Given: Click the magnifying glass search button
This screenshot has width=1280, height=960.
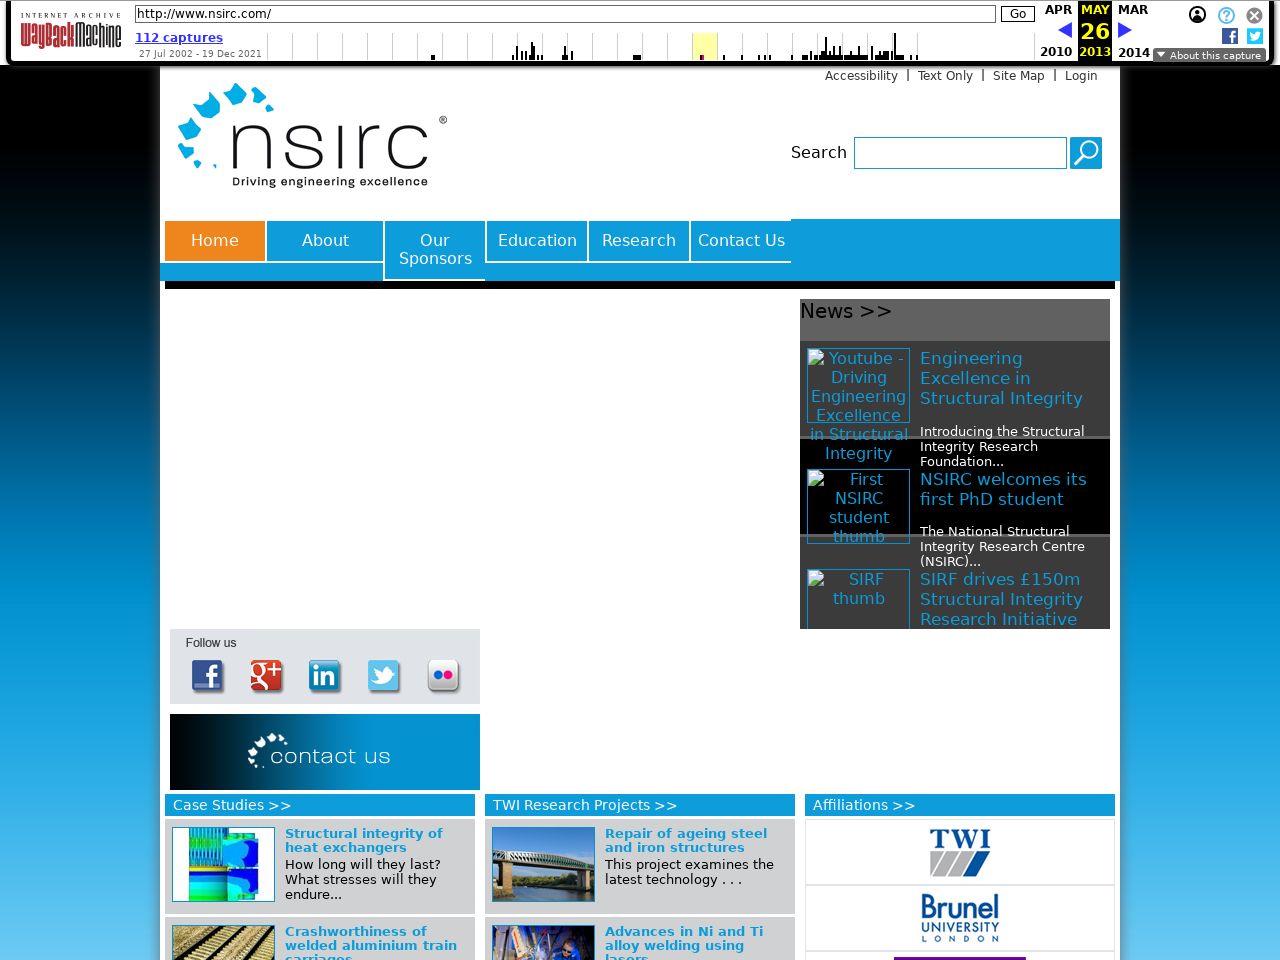Looking at the screenshot, I should click(x=1085, y=153).
